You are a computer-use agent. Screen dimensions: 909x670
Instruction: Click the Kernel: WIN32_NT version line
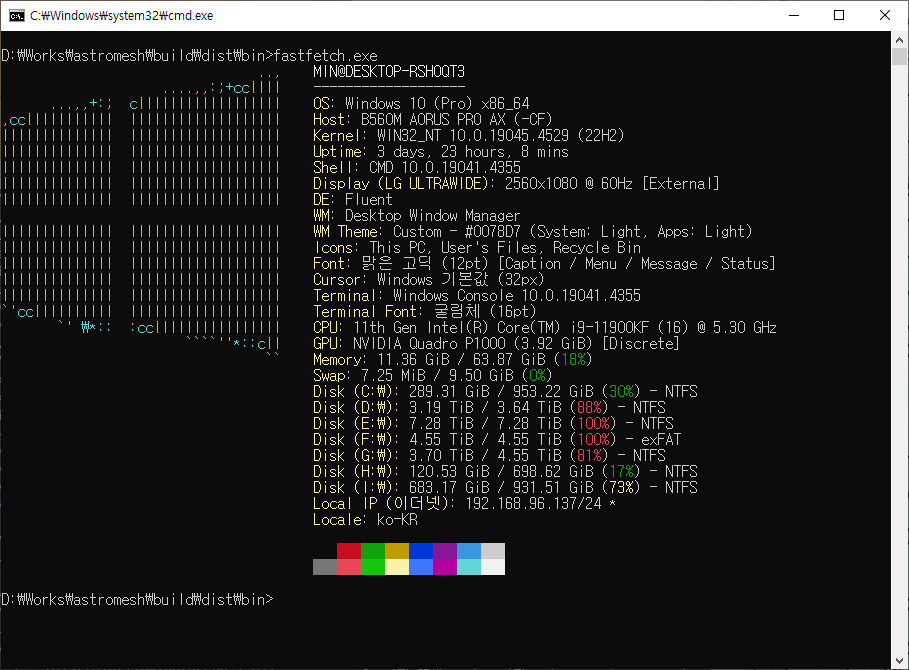468,136
